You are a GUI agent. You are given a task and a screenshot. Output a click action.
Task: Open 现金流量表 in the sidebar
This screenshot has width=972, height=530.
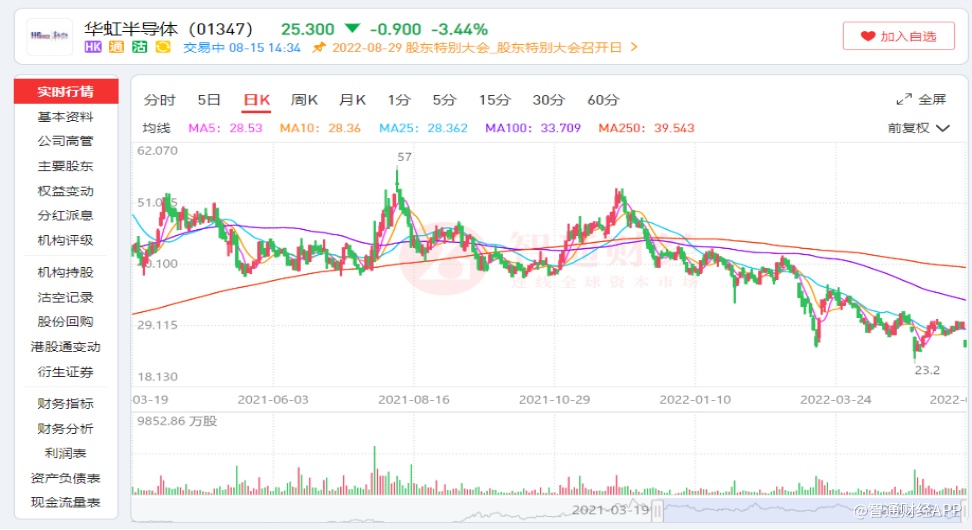click(66, 502)
